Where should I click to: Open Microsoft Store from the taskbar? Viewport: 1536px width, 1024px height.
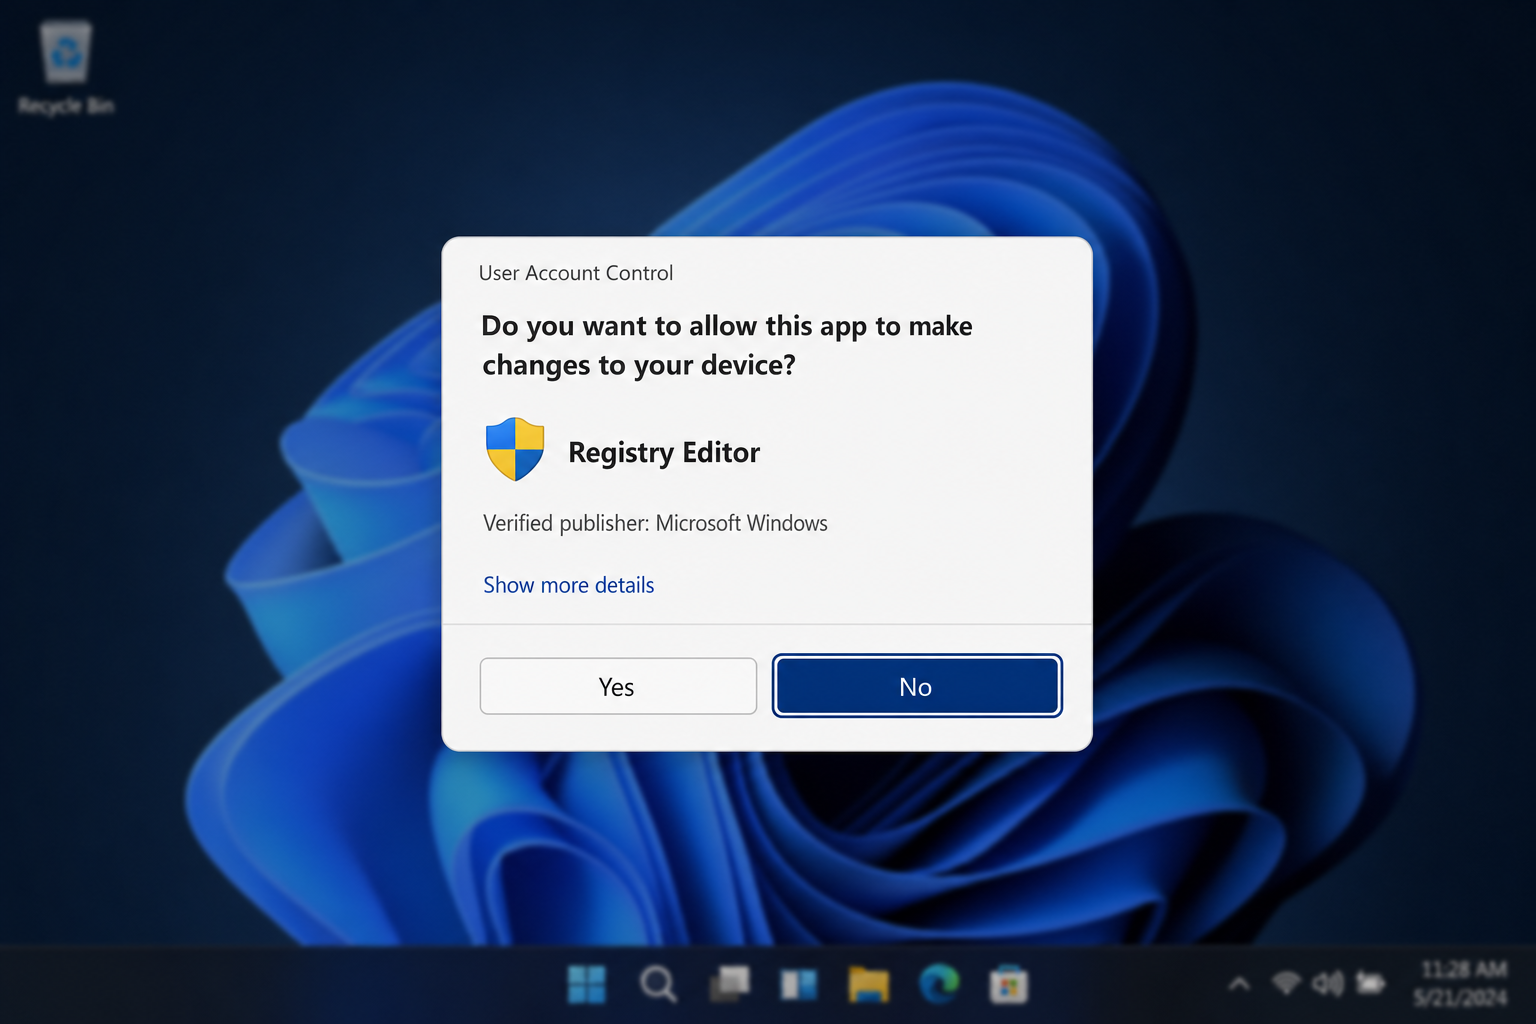(x=1009, y=985)
